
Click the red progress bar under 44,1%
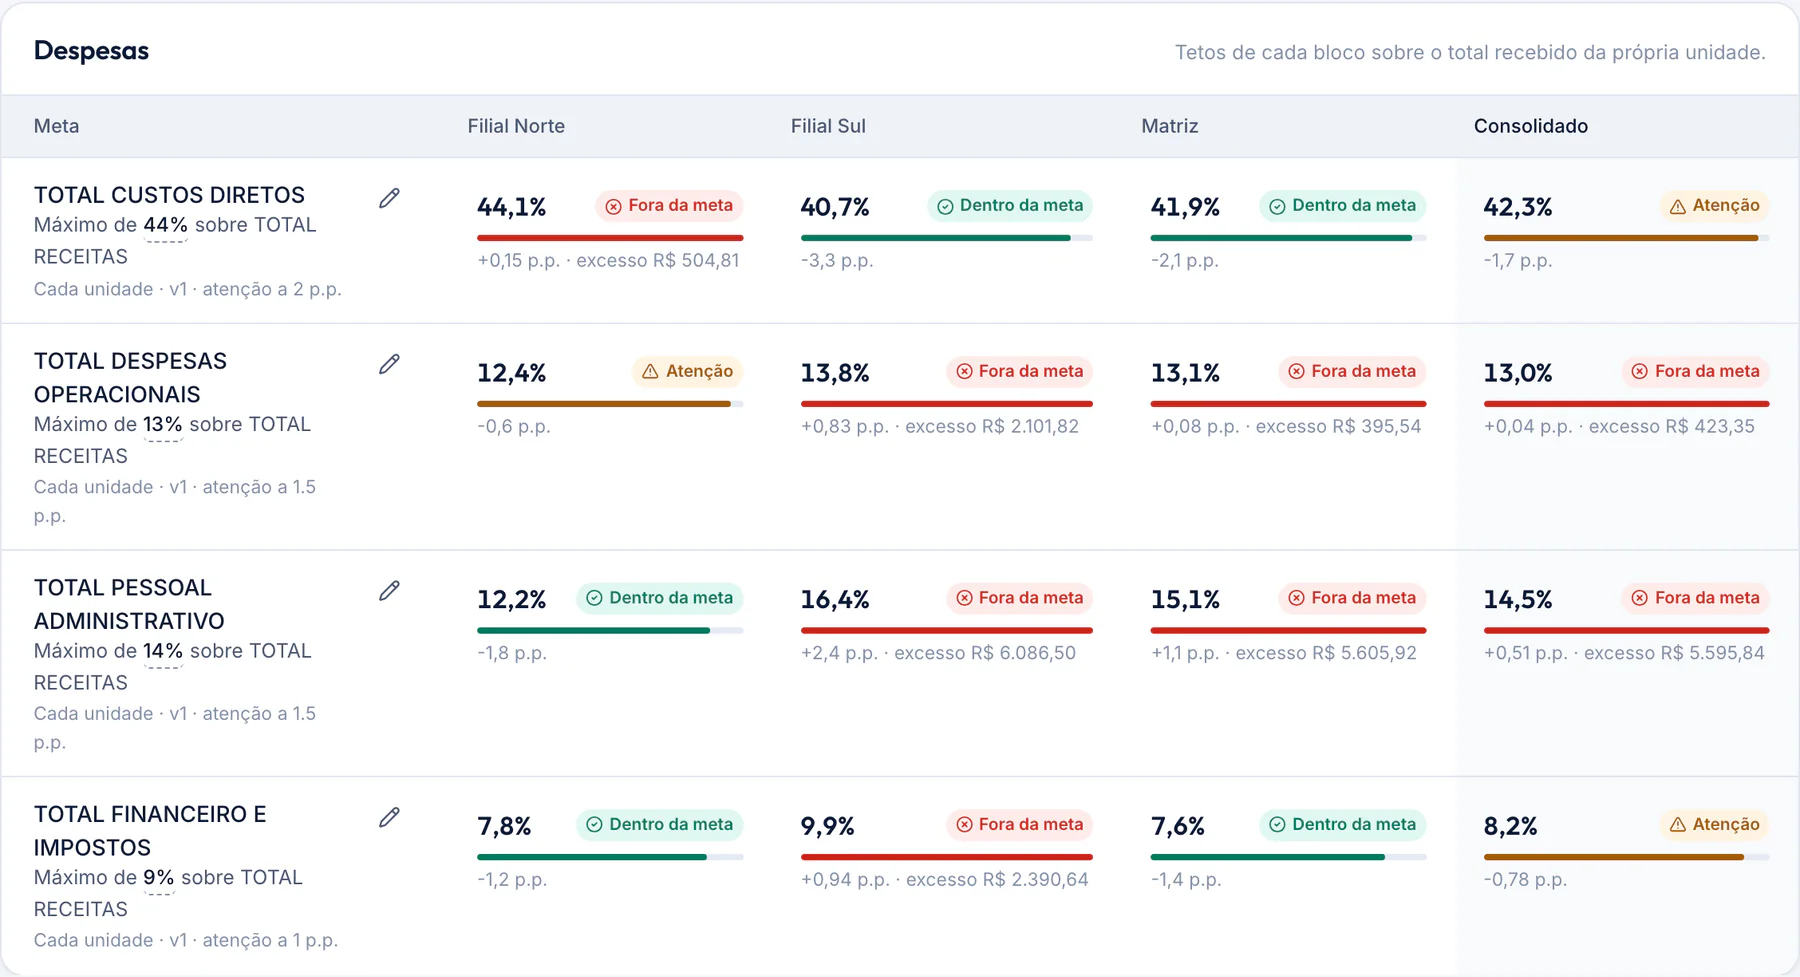(x=610, y=238)
